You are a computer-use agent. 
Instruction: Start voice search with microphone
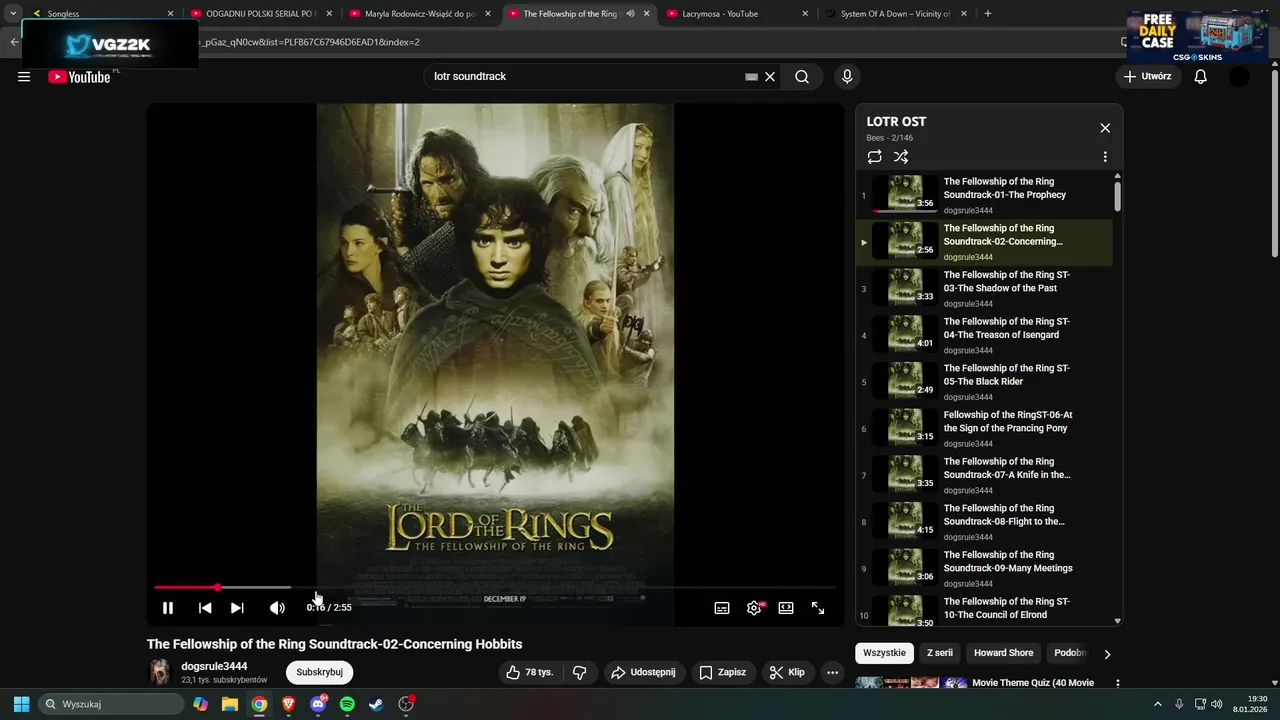[x=847, y=77]
